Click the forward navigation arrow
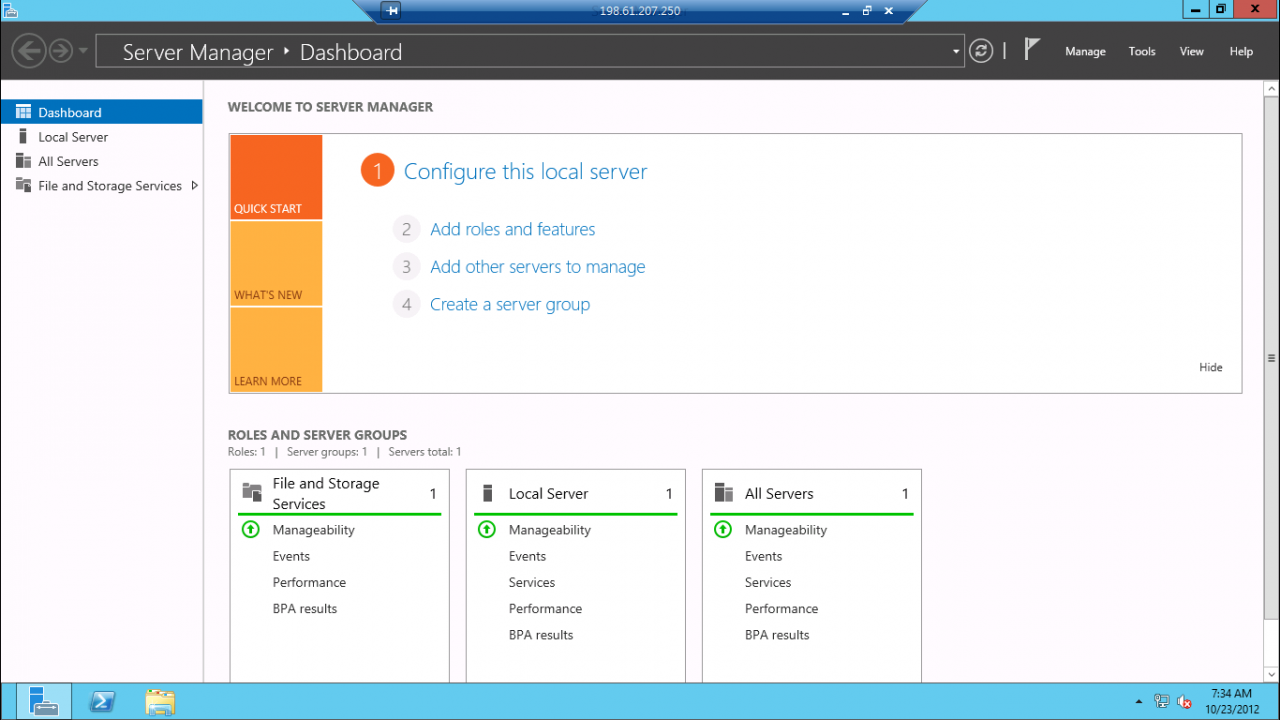This screenshot has width=1280, height=720. pyautogui.click(x=61, y=51)
